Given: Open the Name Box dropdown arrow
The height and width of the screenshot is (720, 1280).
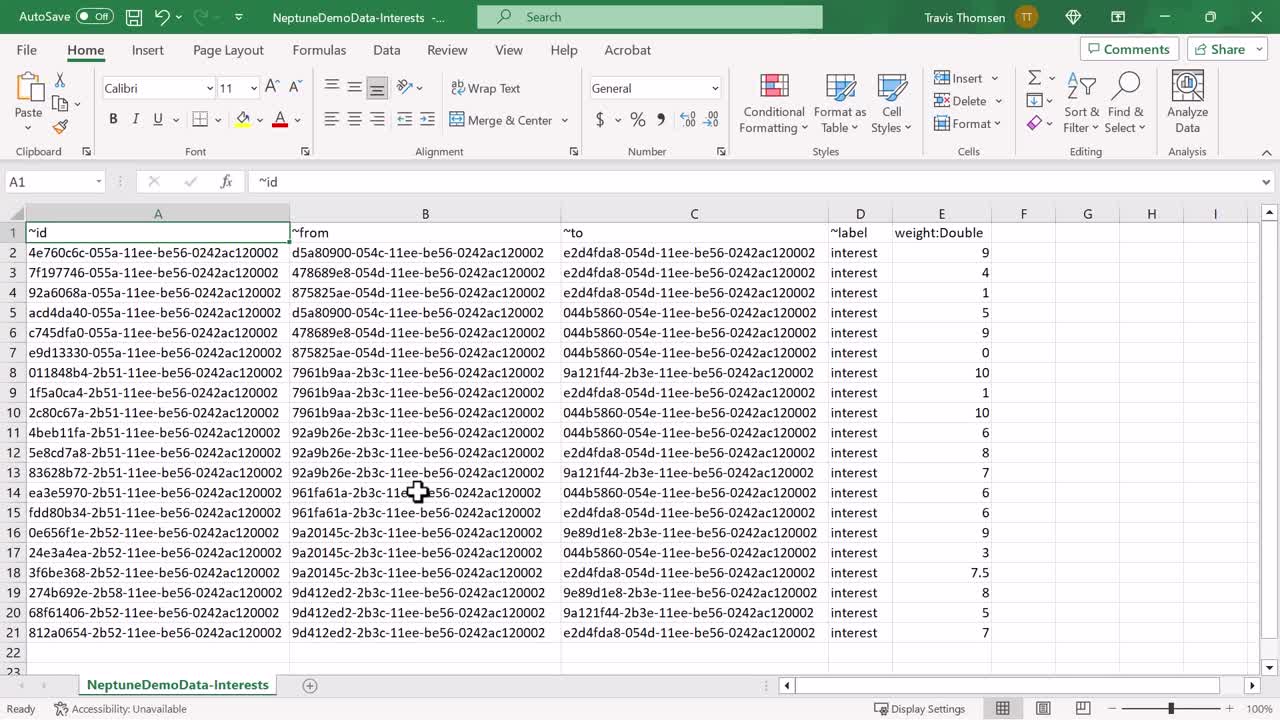Looking at the screenshot, I should 98,182.
